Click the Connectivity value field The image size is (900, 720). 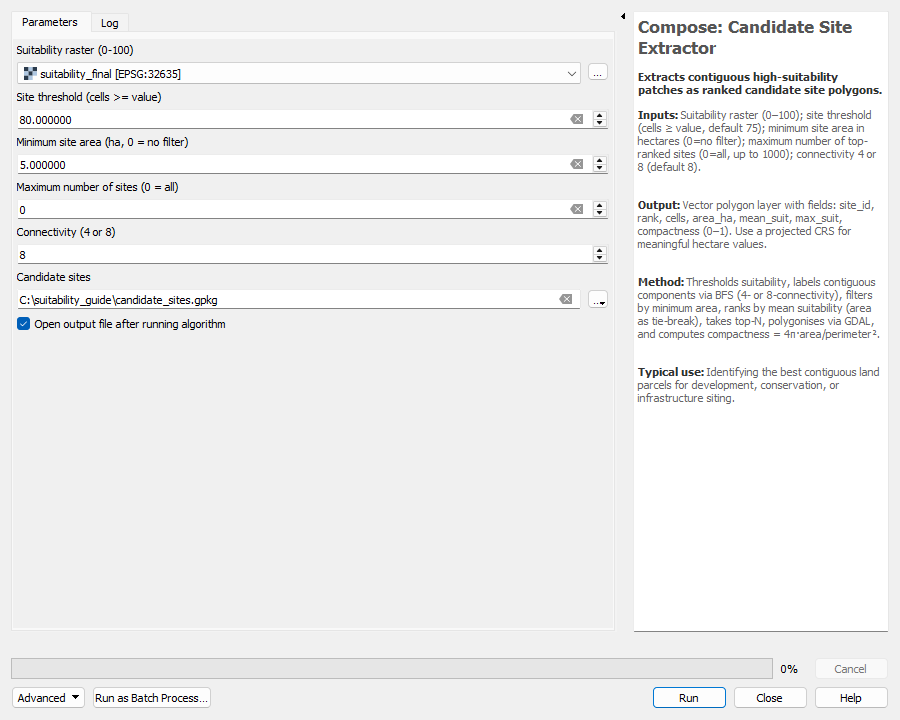[304, 254]
